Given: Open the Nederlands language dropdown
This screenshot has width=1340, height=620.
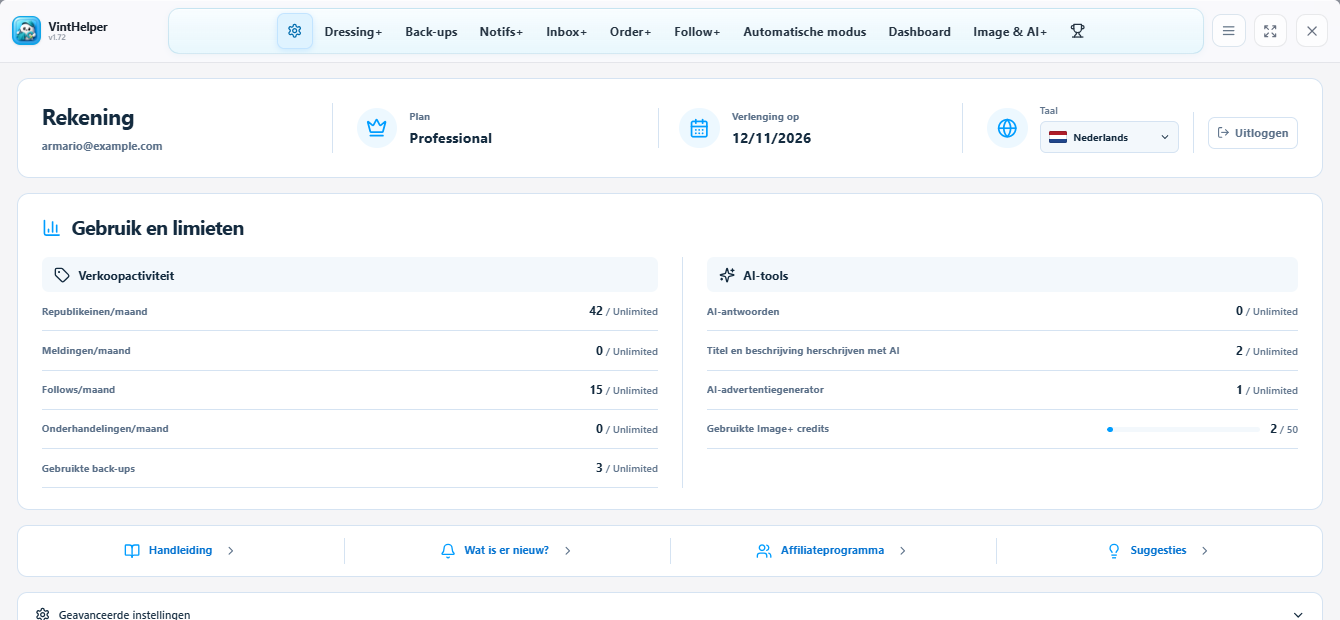Looking at the screenshot, I should (x=1109, y=137).
